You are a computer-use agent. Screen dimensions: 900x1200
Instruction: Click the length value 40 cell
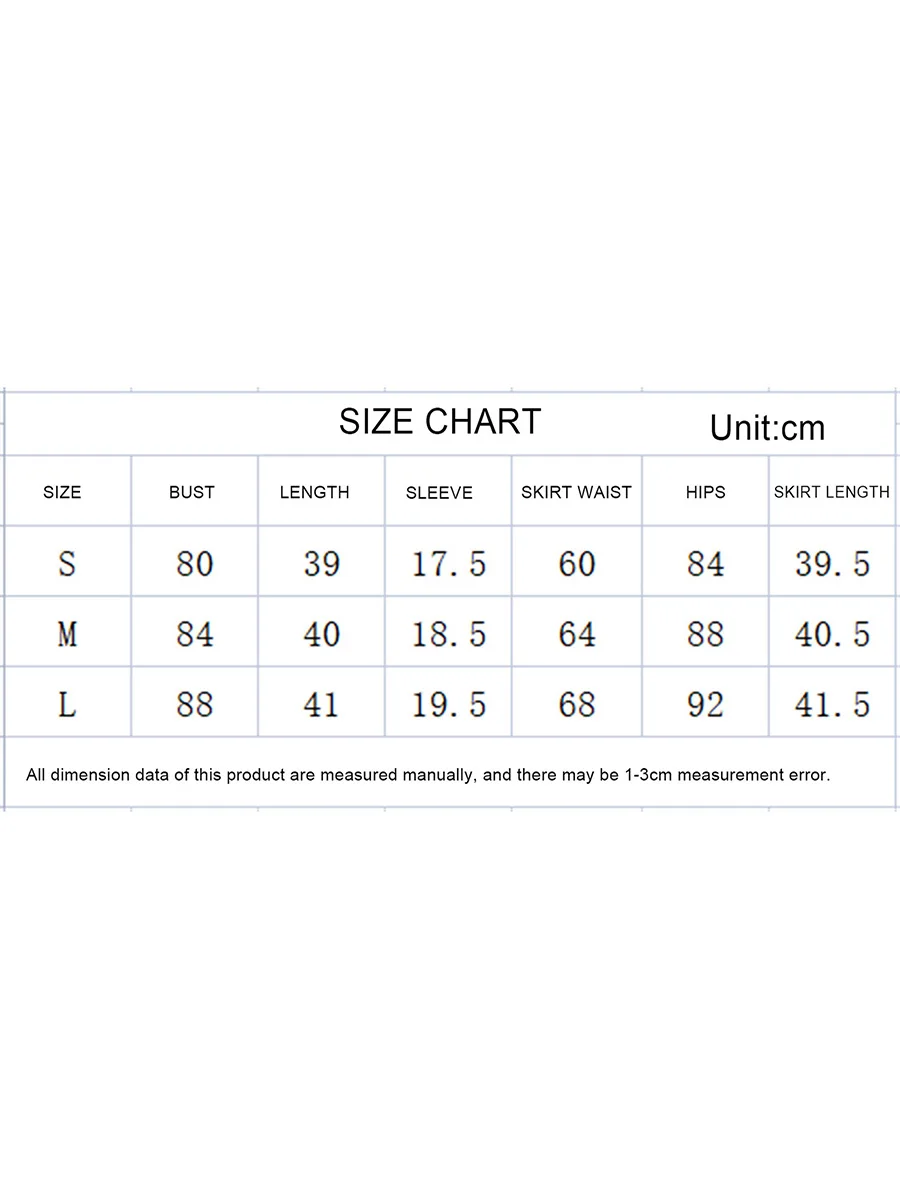click(x=321, y=634)
